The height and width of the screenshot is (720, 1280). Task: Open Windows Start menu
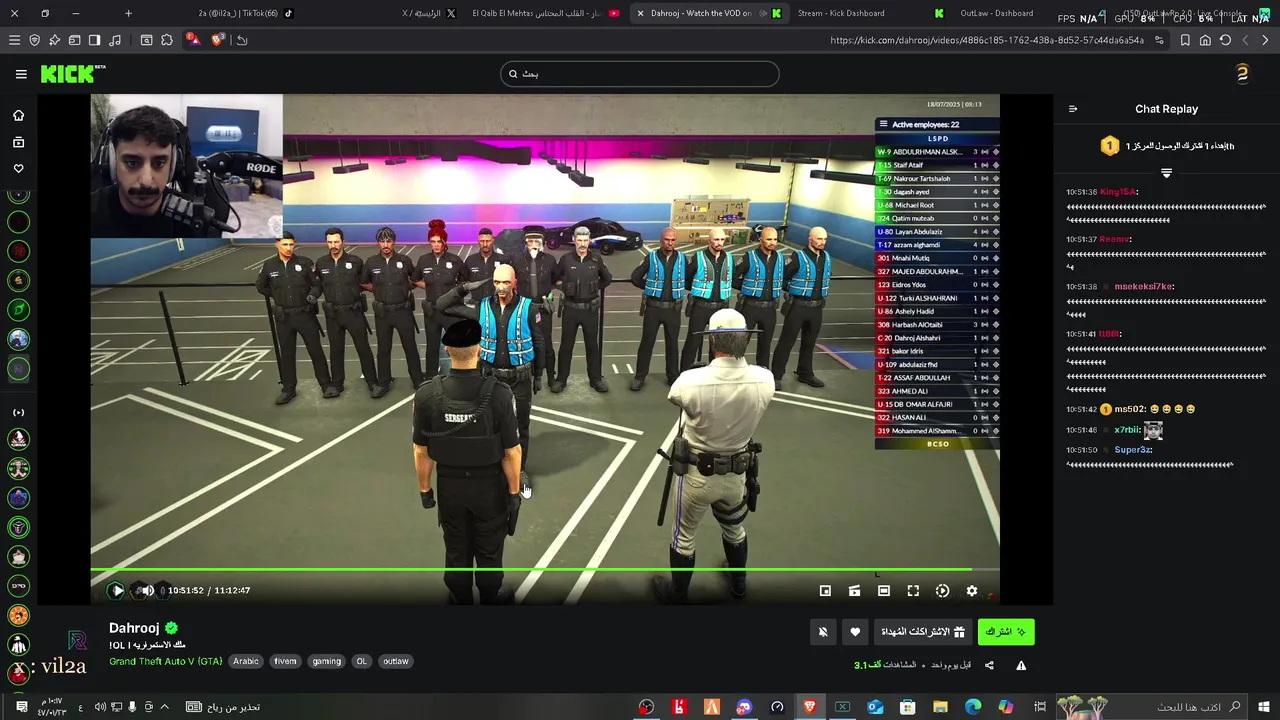pos(1264,707)
